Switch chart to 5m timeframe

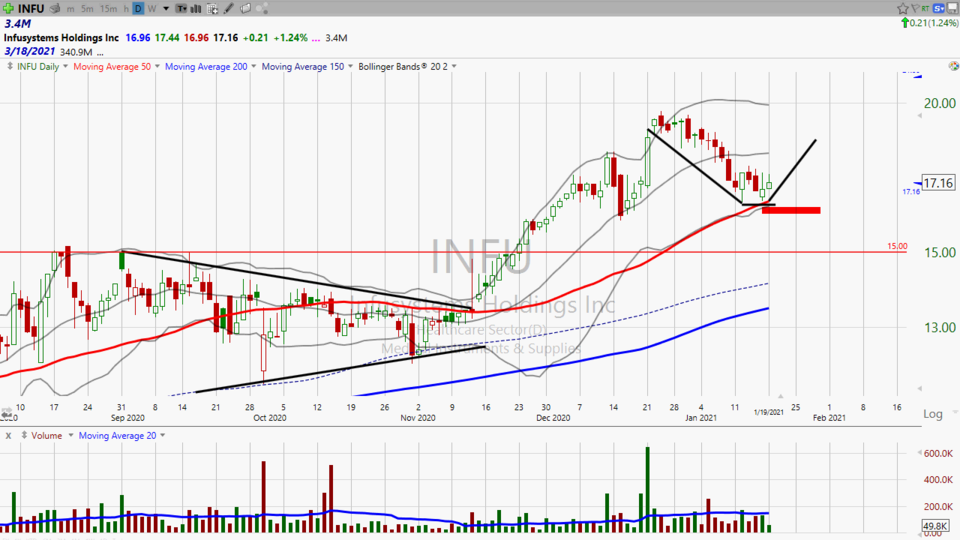(x=87, y=9)
